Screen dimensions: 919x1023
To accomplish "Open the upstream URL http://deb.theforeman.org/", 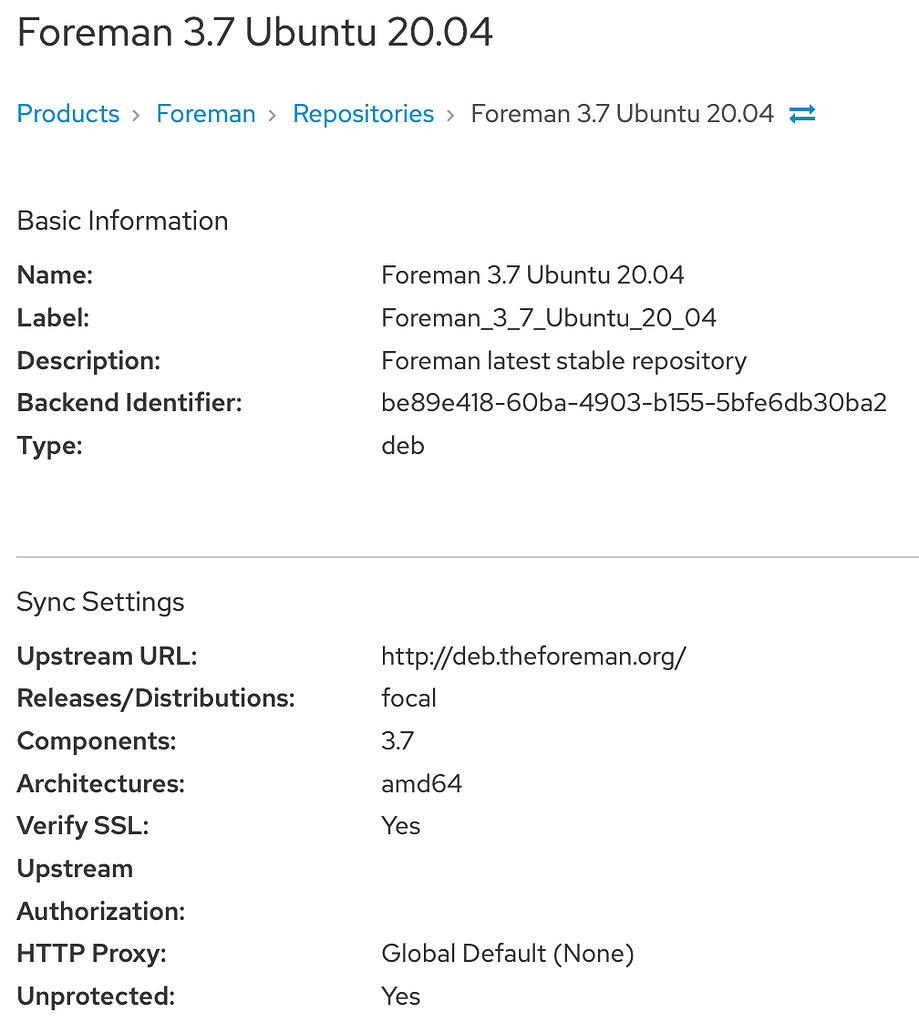I will 533,656.
